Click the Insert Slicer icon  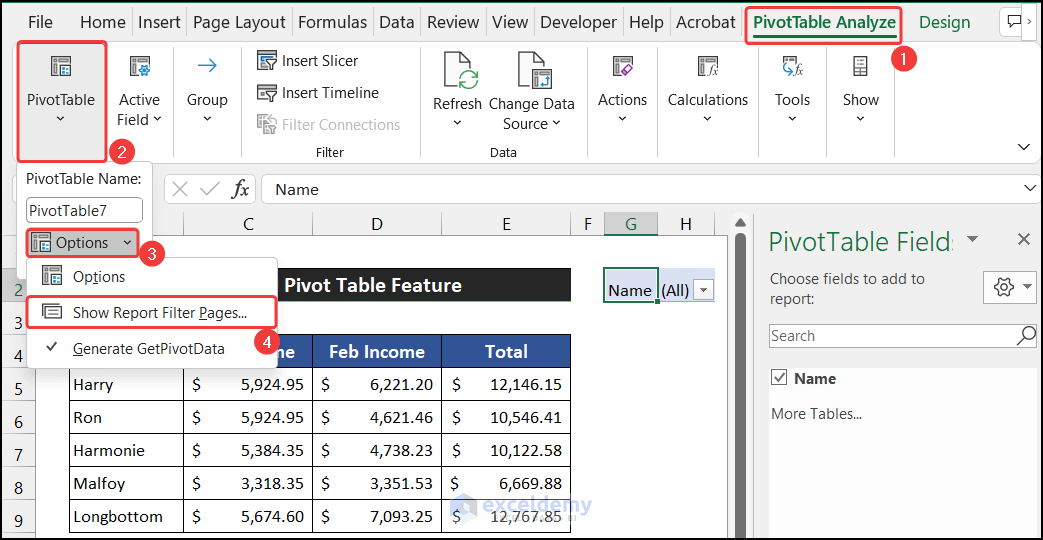[x=267, y=61]
